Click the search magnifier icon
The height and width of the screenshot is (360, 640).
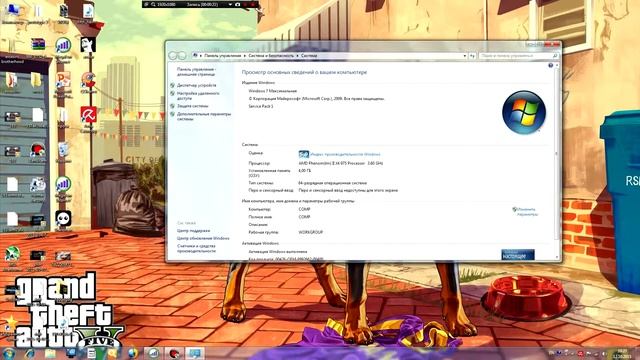[555, 56]
